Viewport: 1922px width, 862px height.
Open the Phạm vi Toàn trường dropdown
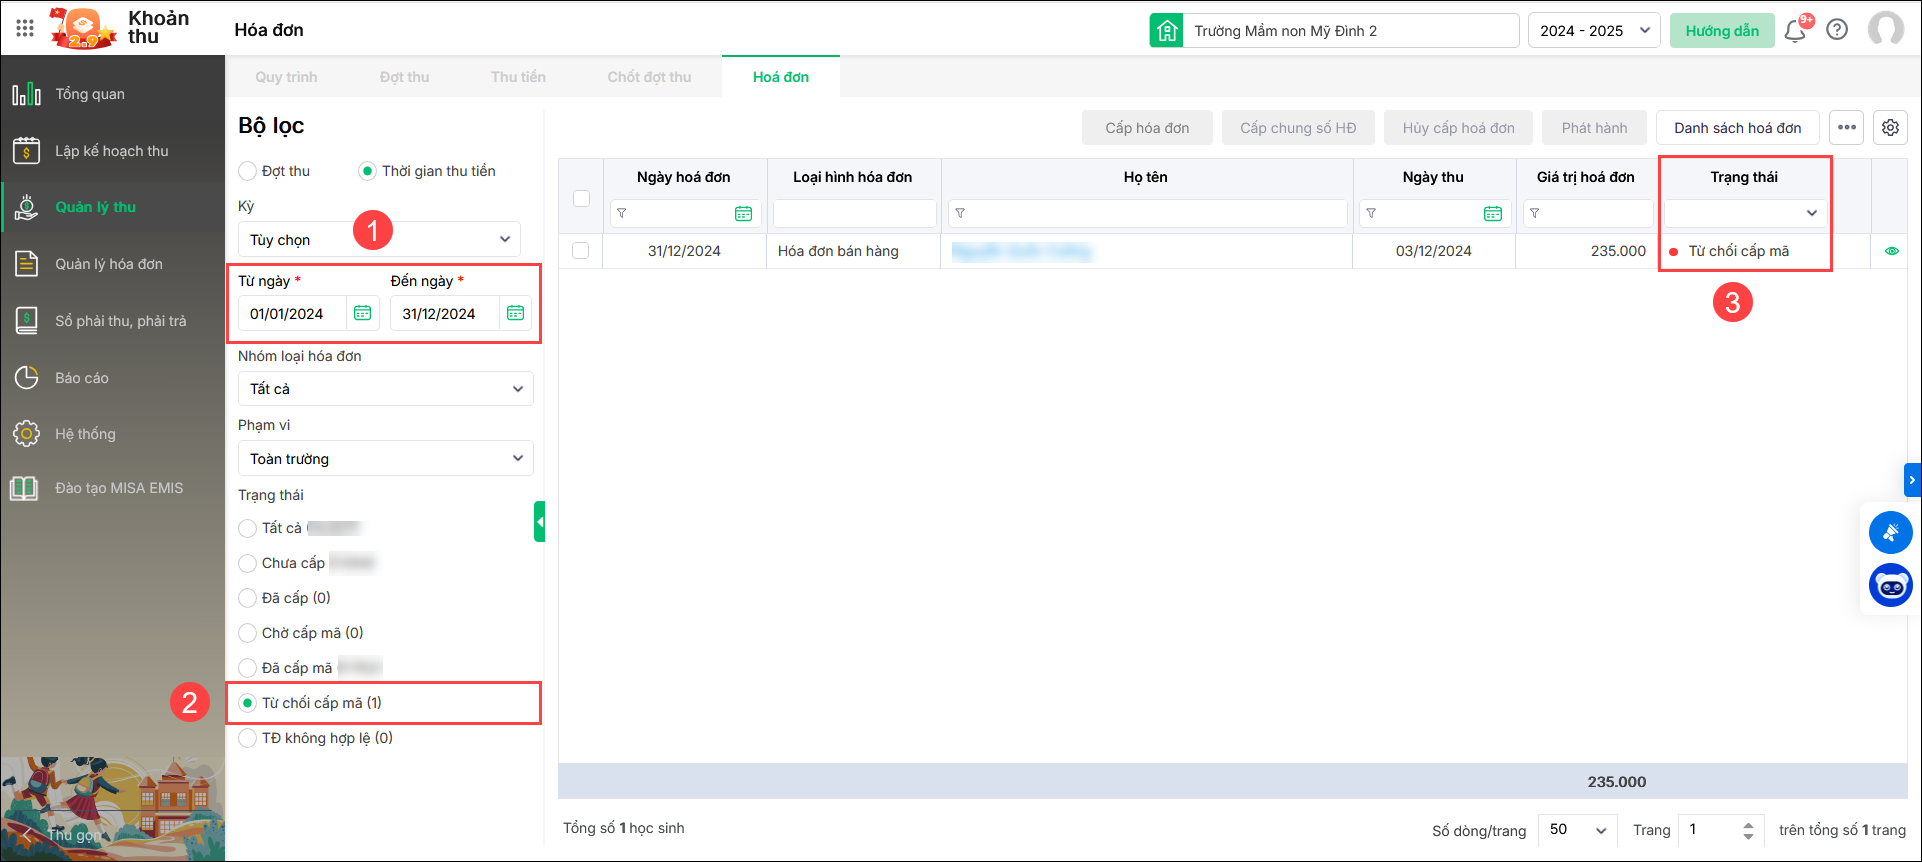(385, 458)
